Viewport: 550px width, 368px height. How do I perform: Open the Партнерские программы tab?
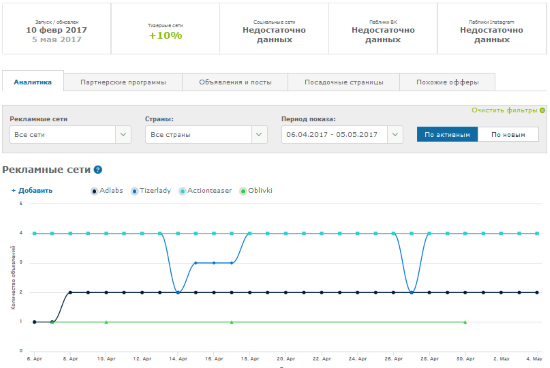point(123,82)
